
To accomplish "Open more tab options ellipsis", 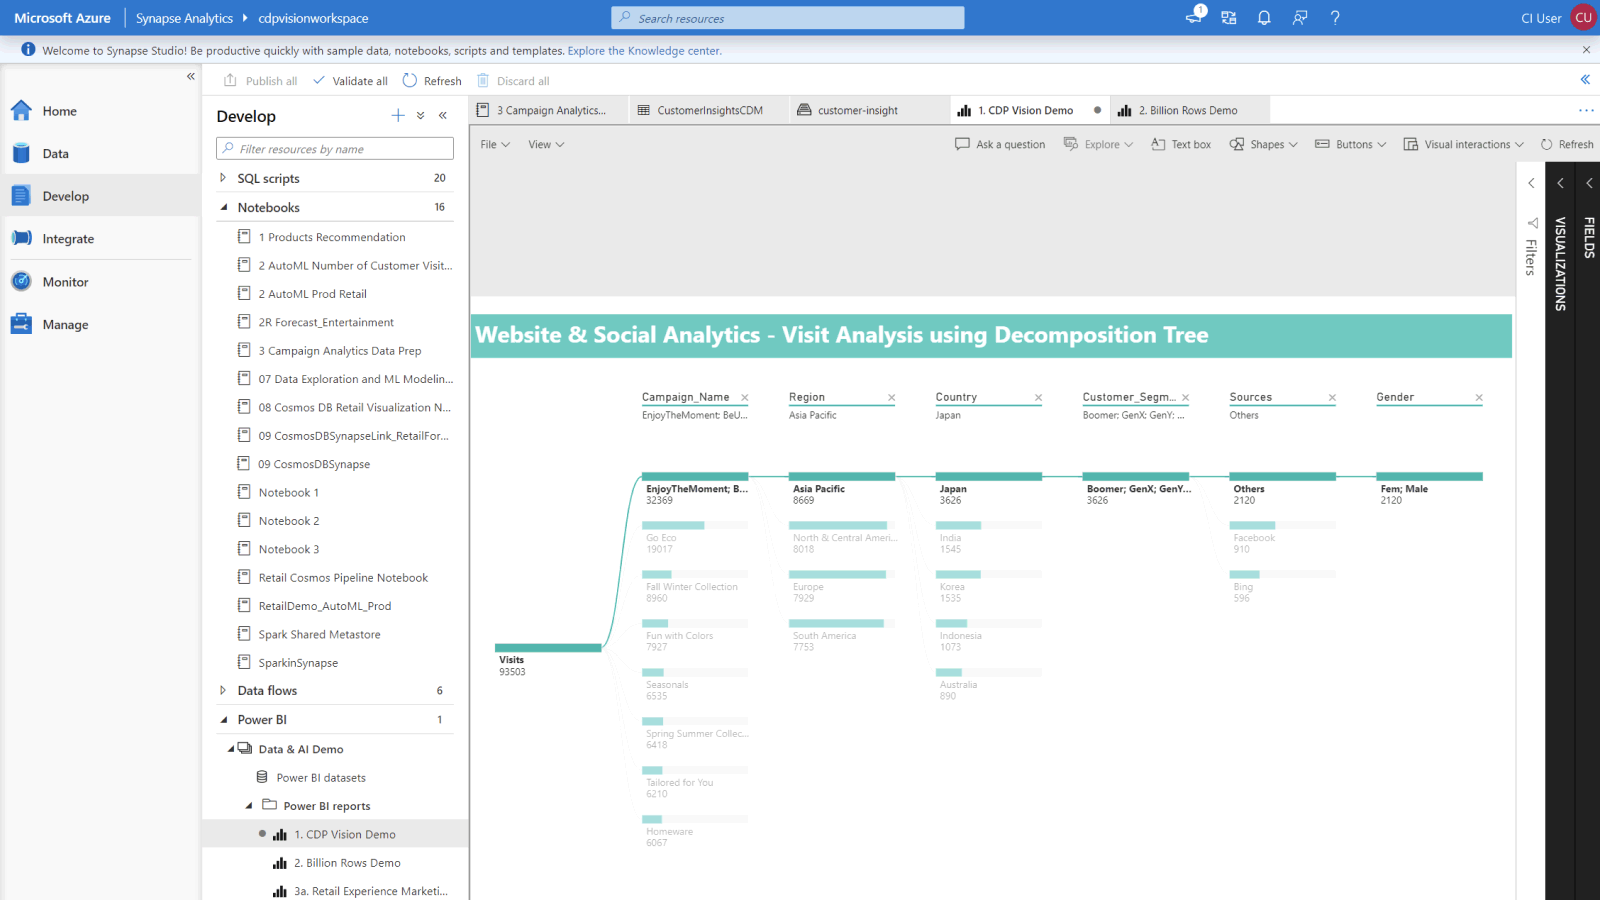I will [1586, 111].
